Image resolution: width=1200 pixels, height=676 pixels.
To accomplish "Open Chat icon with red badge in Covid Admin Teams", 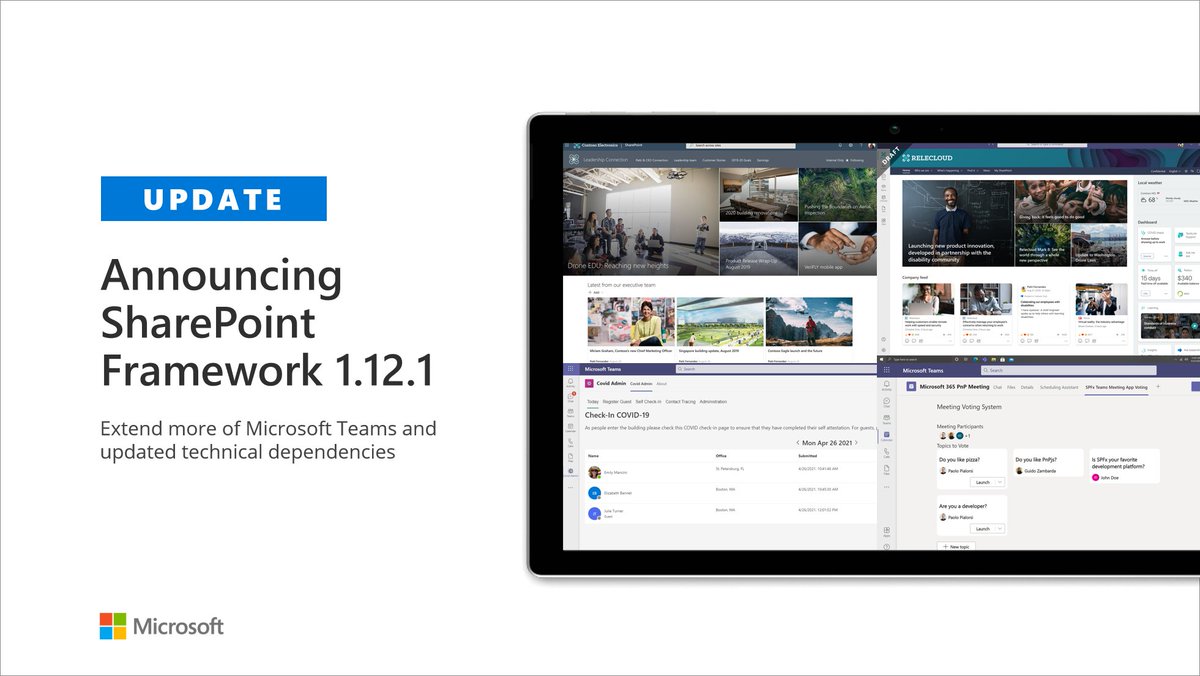I will (x=571, y=396).
